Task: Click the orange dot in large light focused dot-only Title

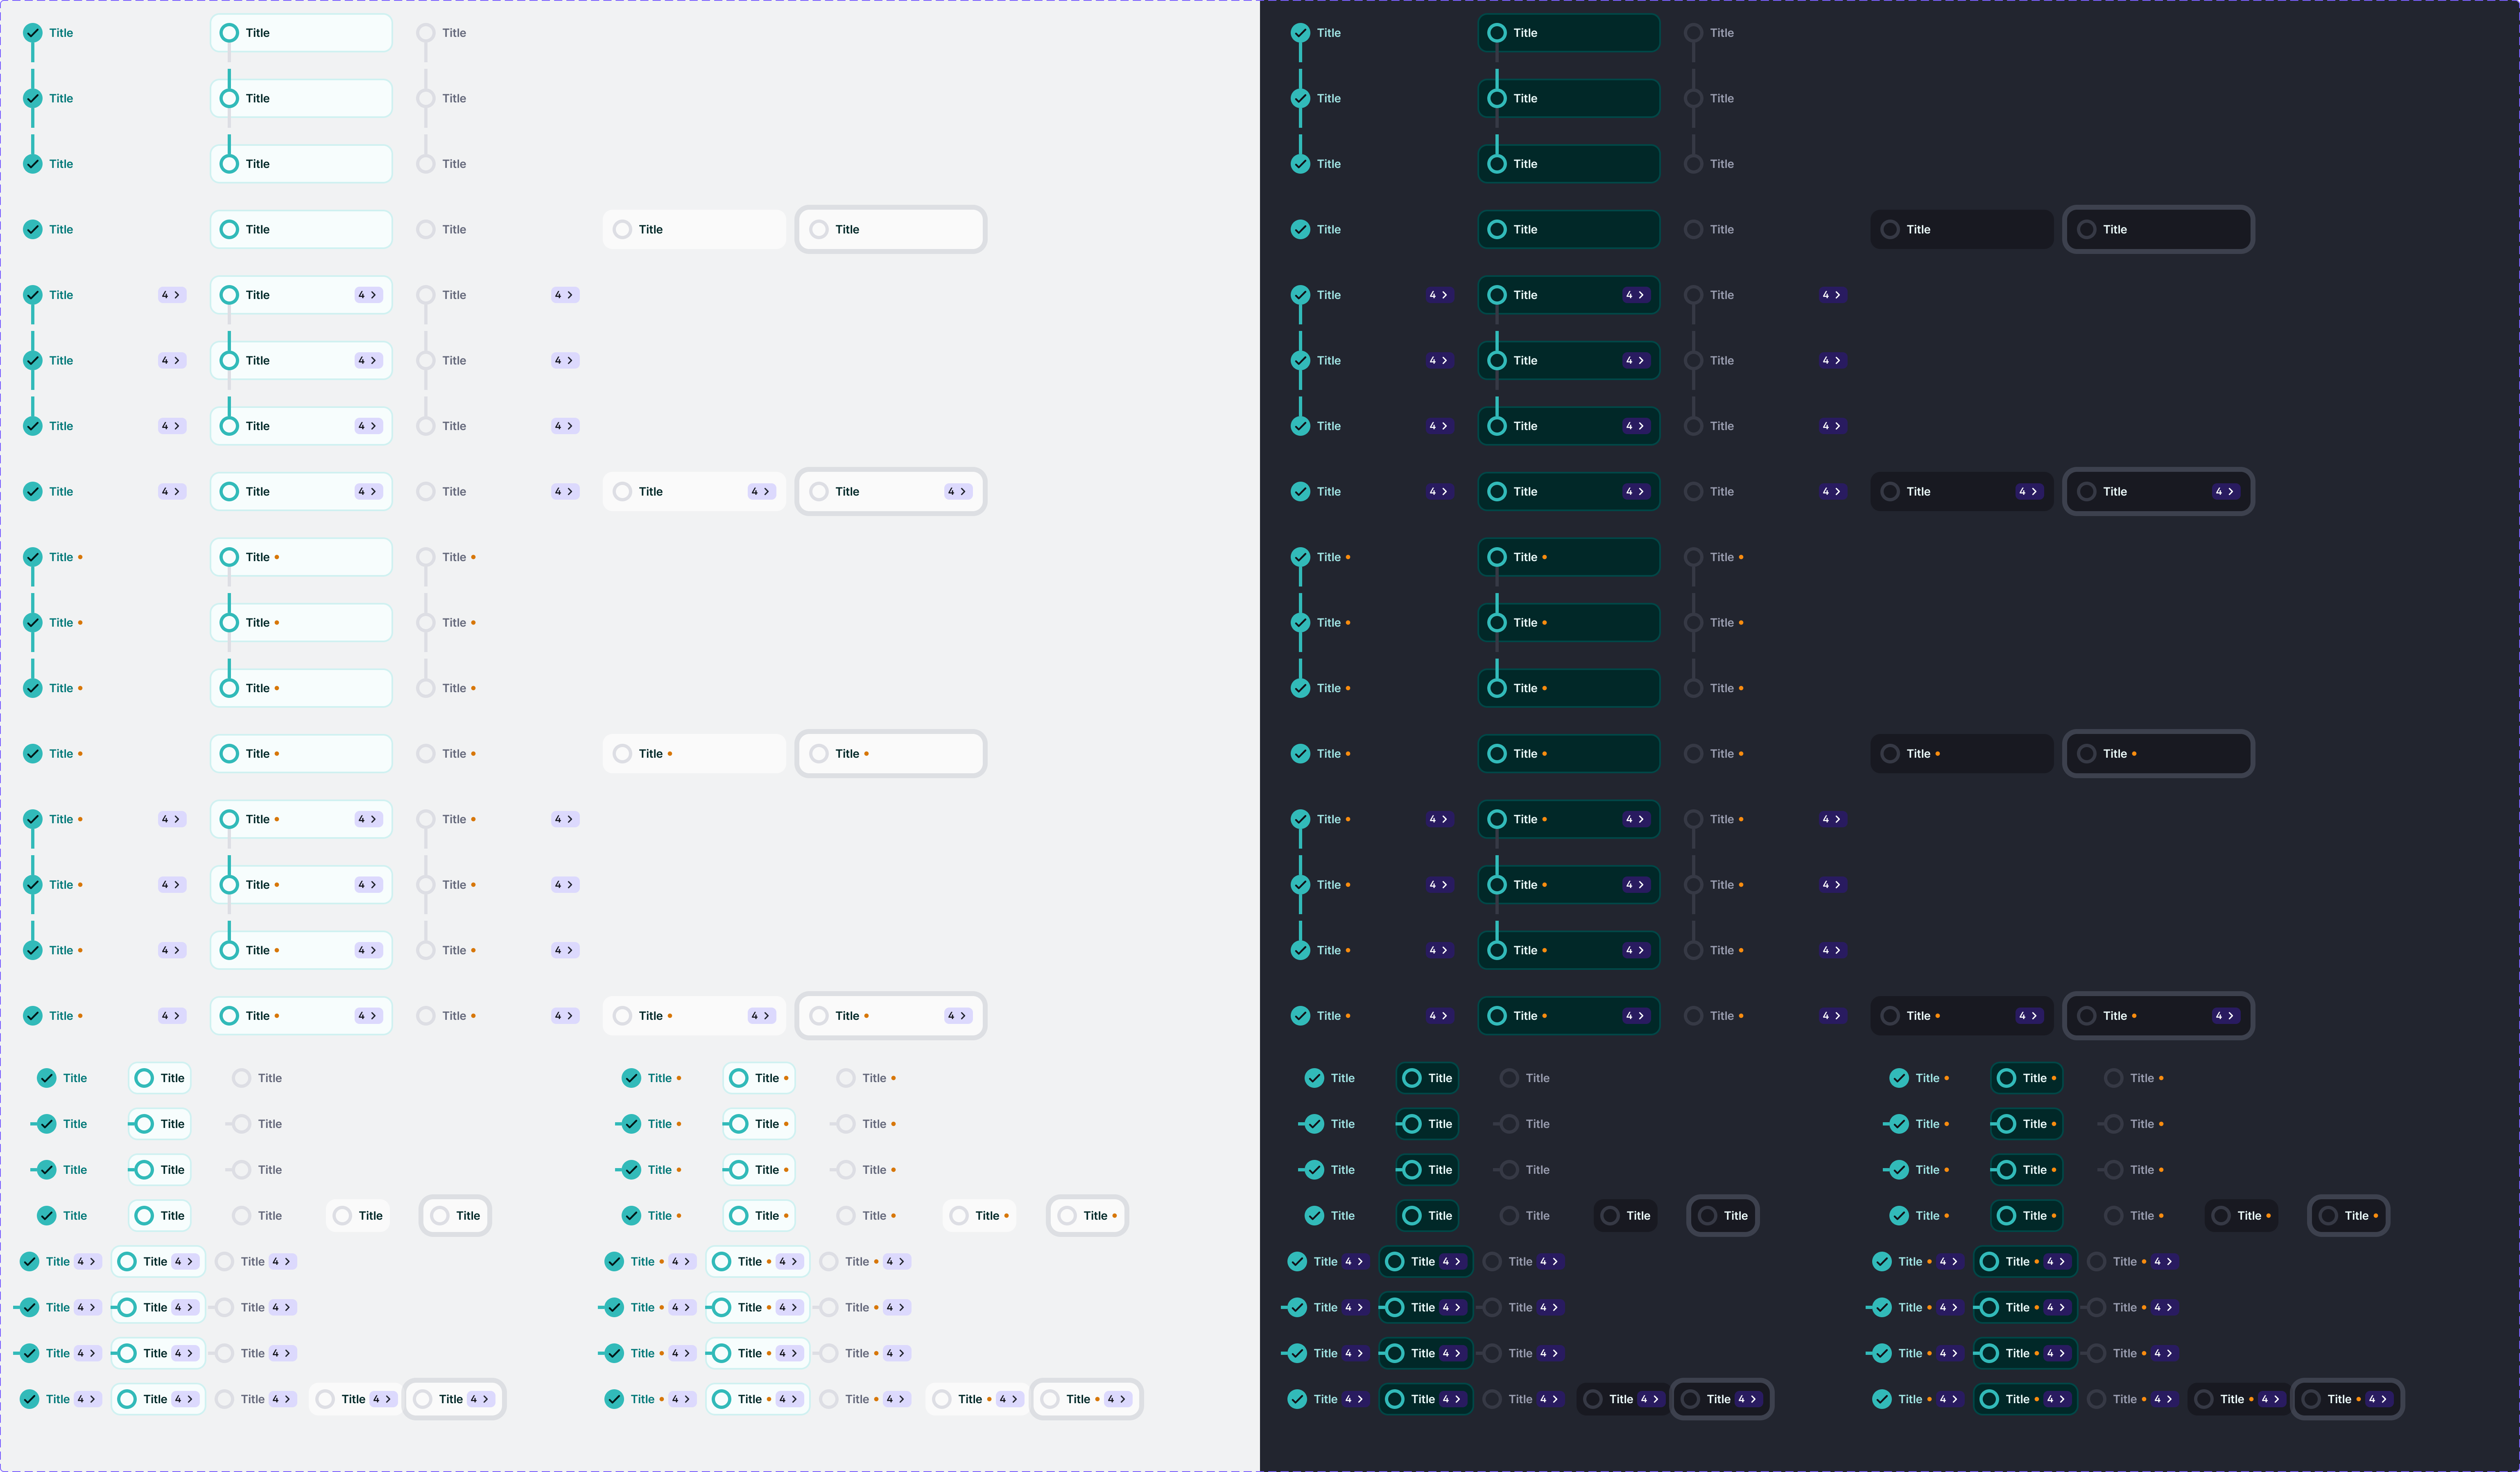Action: click(866, 754)
